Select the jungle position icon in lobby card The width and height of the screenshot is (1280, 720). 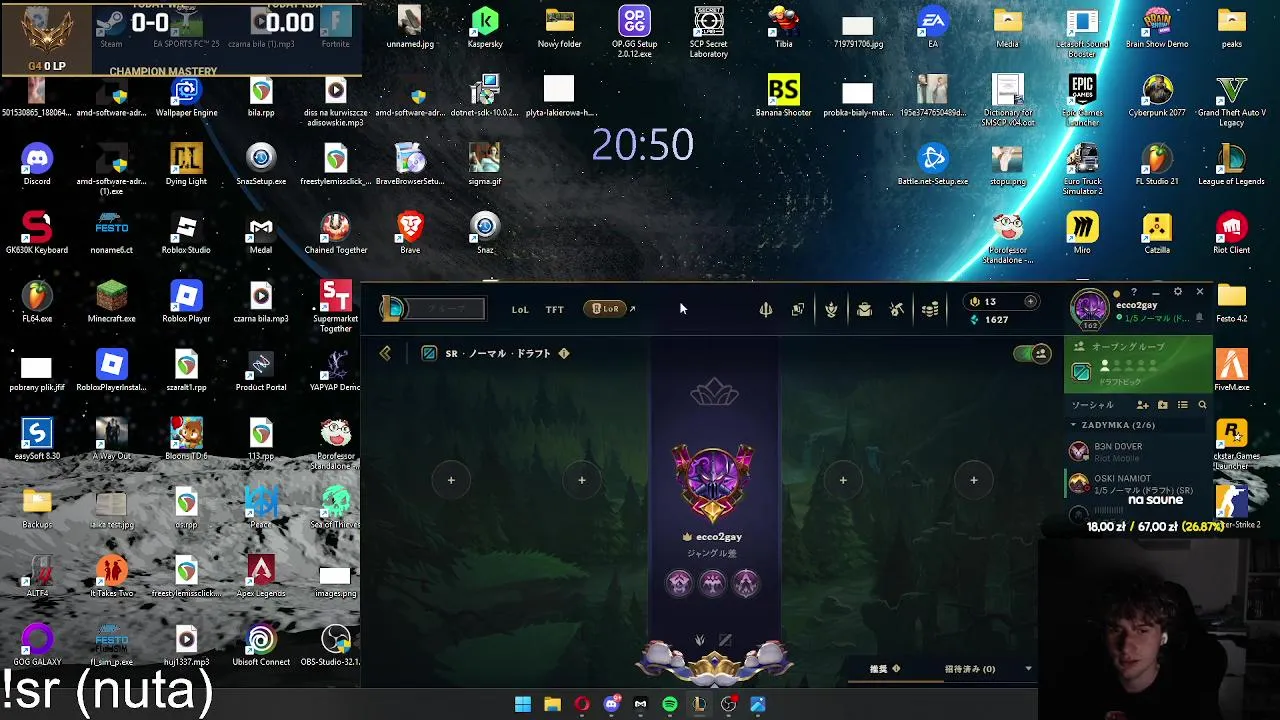[700, 640]
